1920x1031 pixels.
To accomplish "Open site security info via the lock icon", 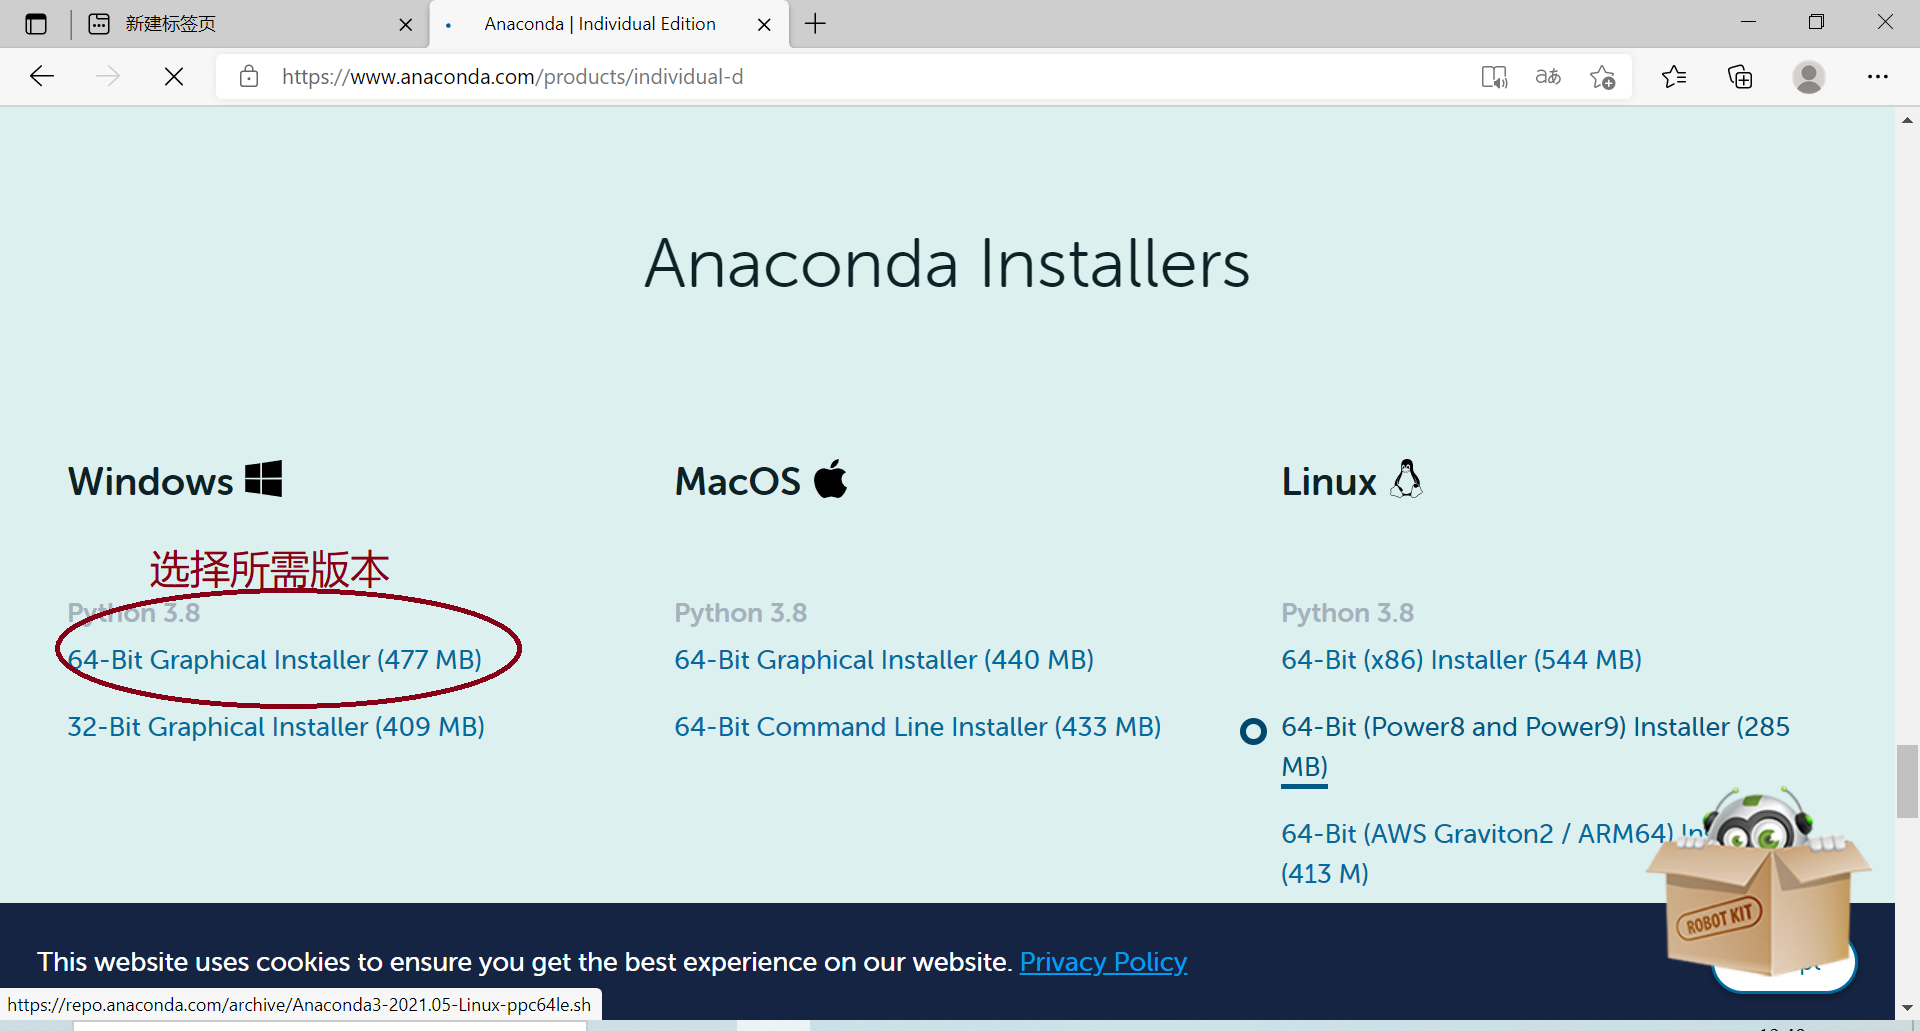I will (248, 76).
